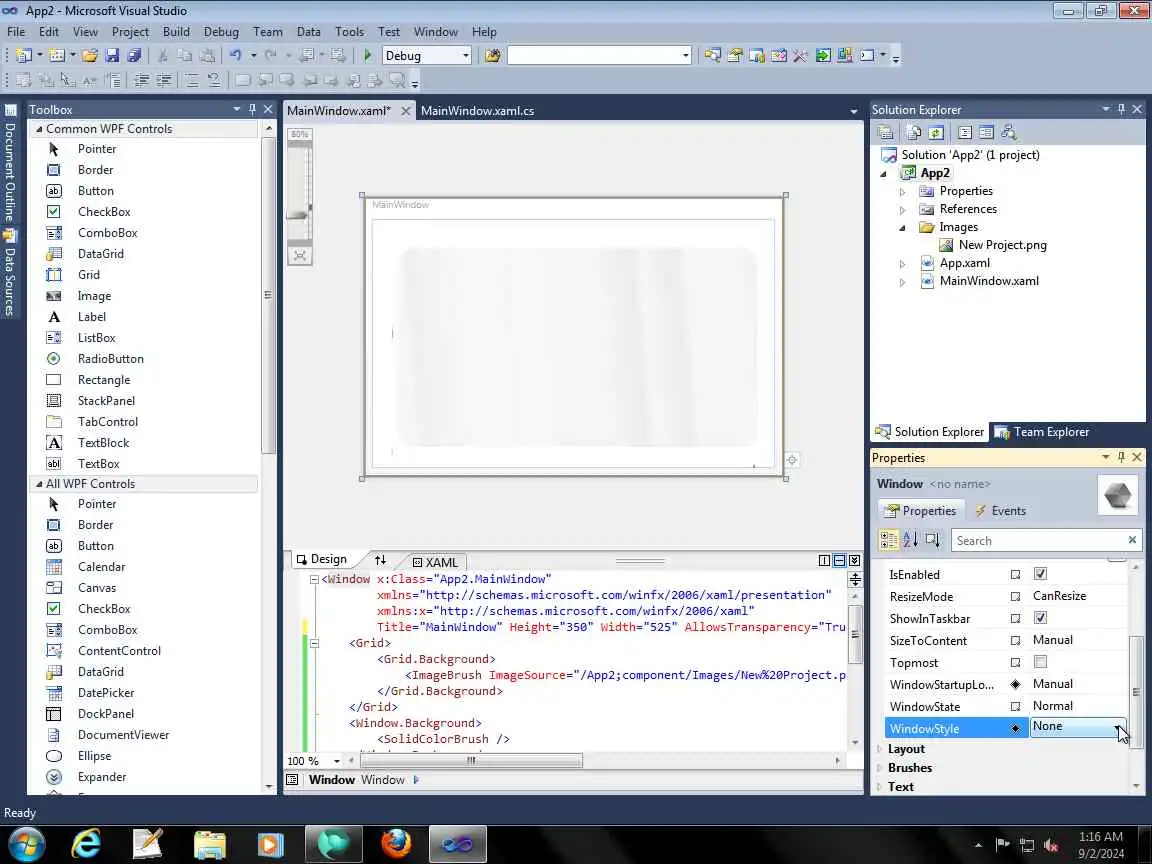Toggle the IsEnabled checkbox
This screenshot has width=1152, height=864.
tap(1040, 574)
